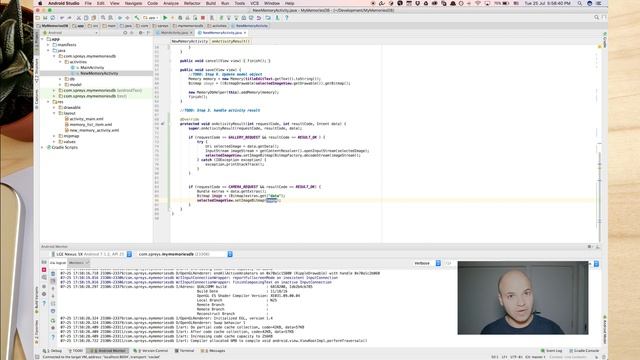Open the File menu
This screenshot has width=640, height=360.
click(88, 3)
